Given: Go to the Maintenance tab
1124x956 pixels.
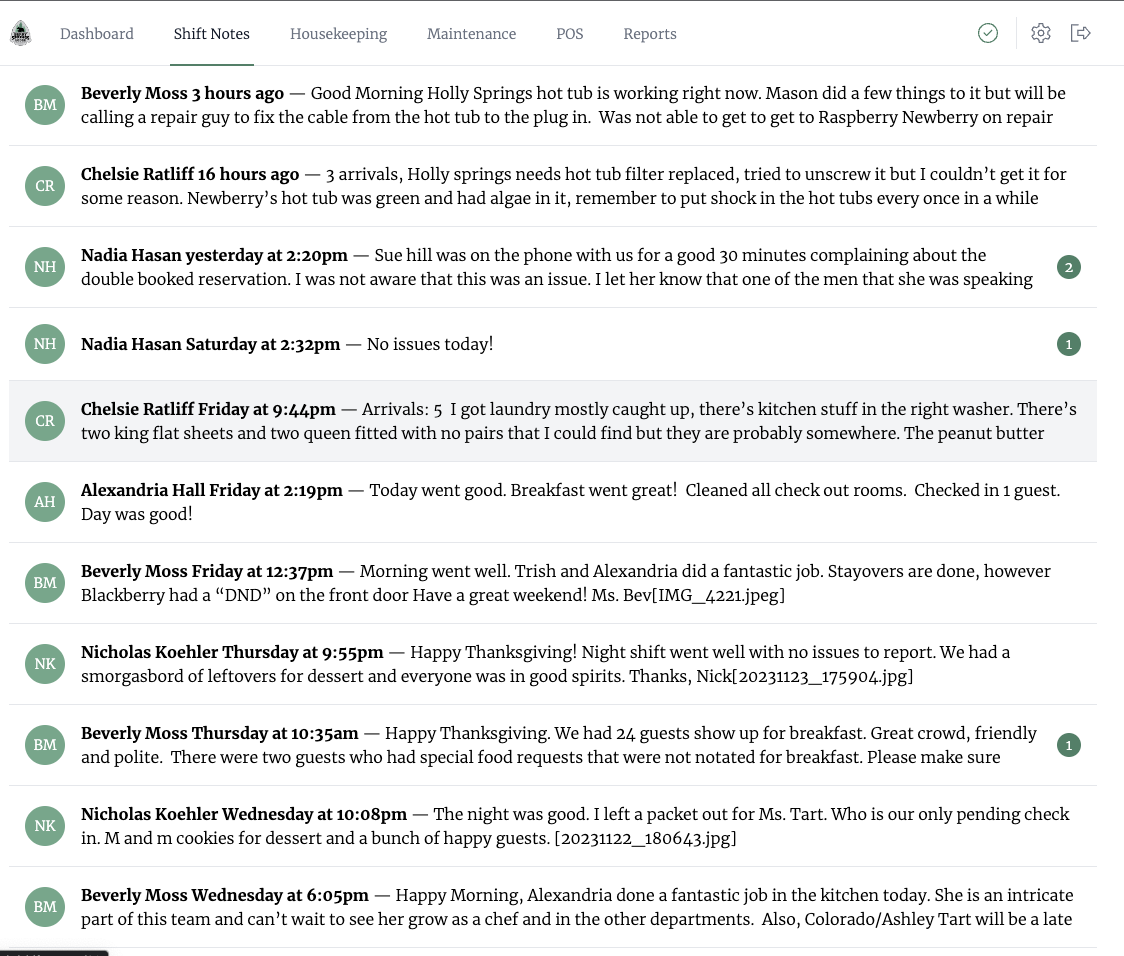Looking at the screenshot, I should coord(472,34).
